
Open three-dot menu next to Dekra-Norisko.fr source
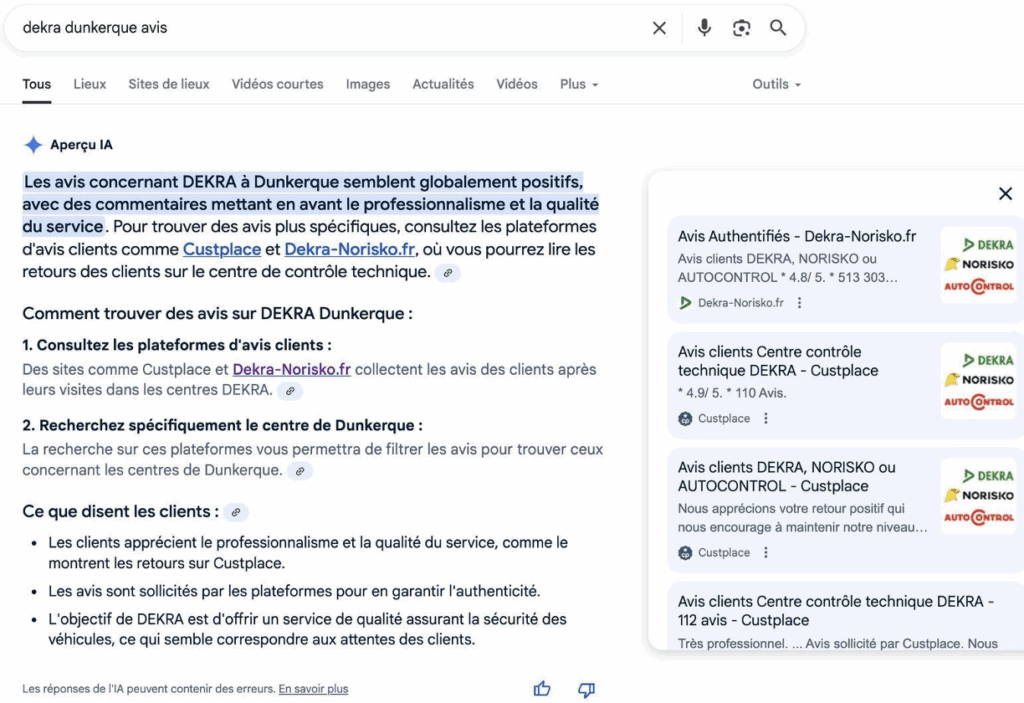(x=799, y=303)
